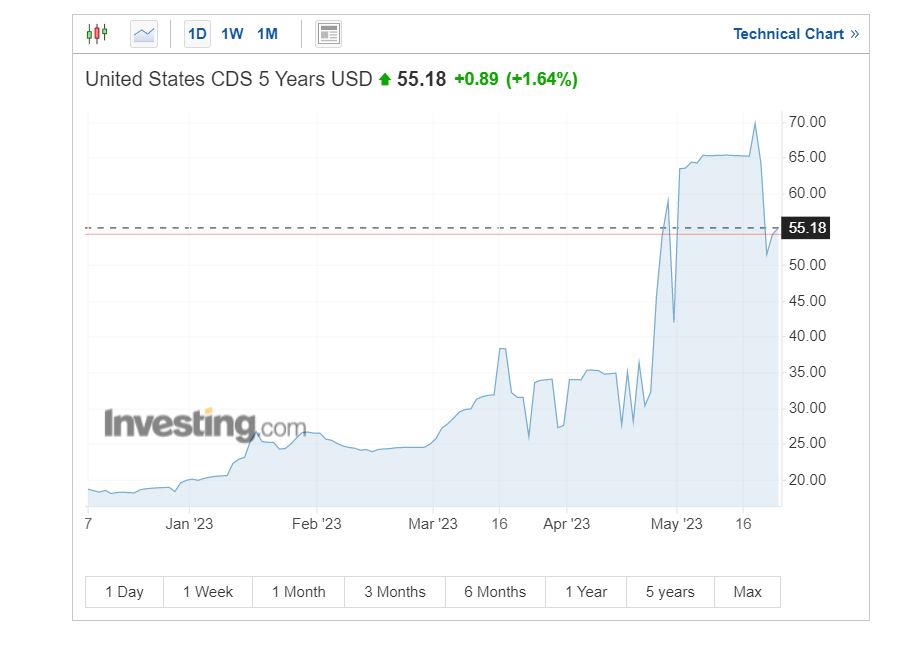
Task: Switch to 6 Months range
Action: pos(495,592)
